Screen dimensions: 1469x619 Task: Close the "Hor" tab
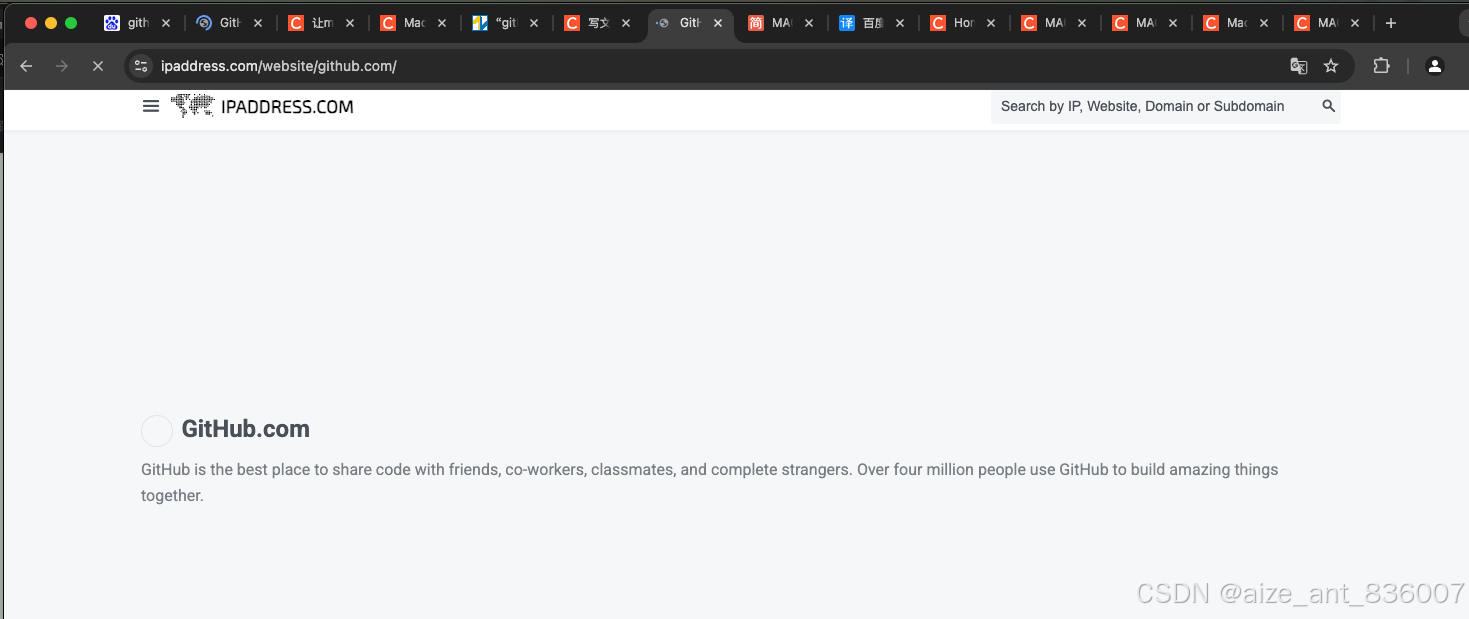coord(991,23)
